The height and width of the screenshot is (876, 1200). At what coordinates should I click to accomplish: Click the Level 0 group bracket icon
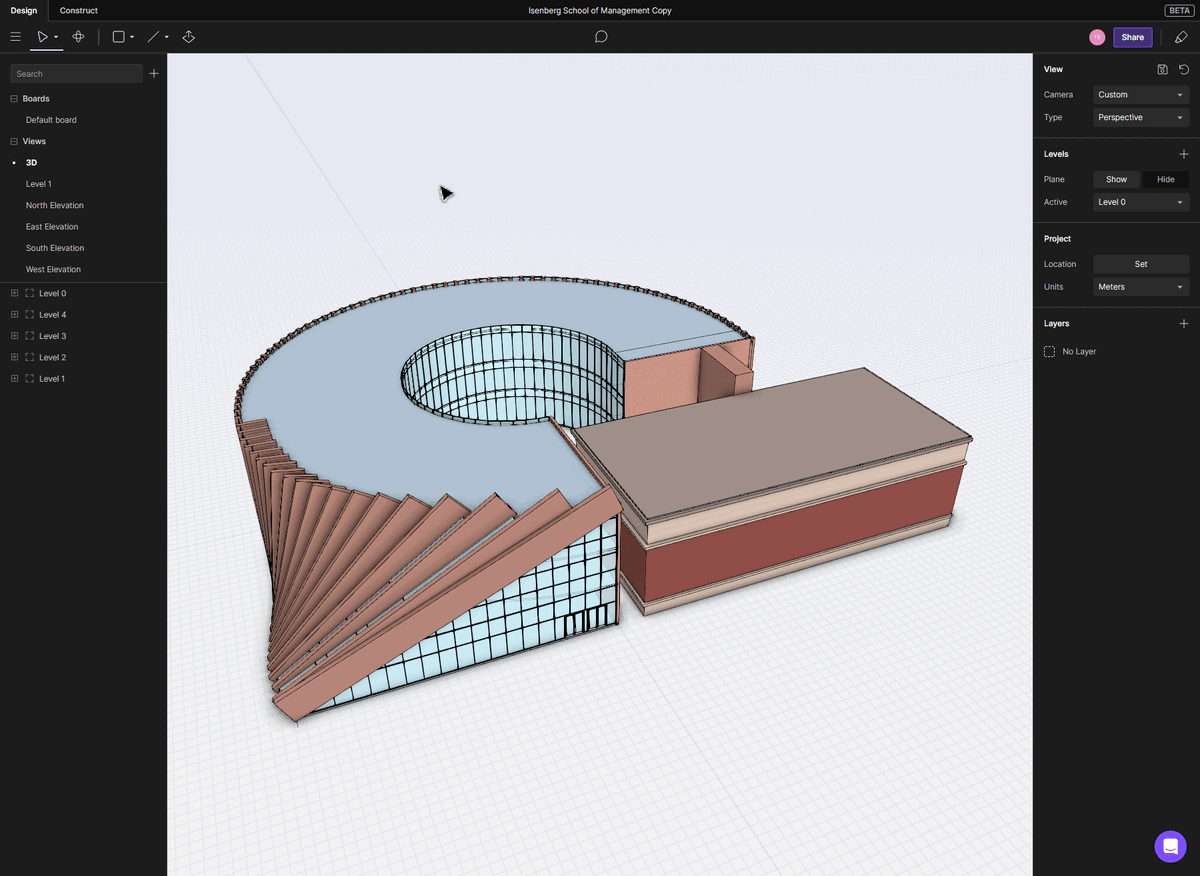click(29, 293)
